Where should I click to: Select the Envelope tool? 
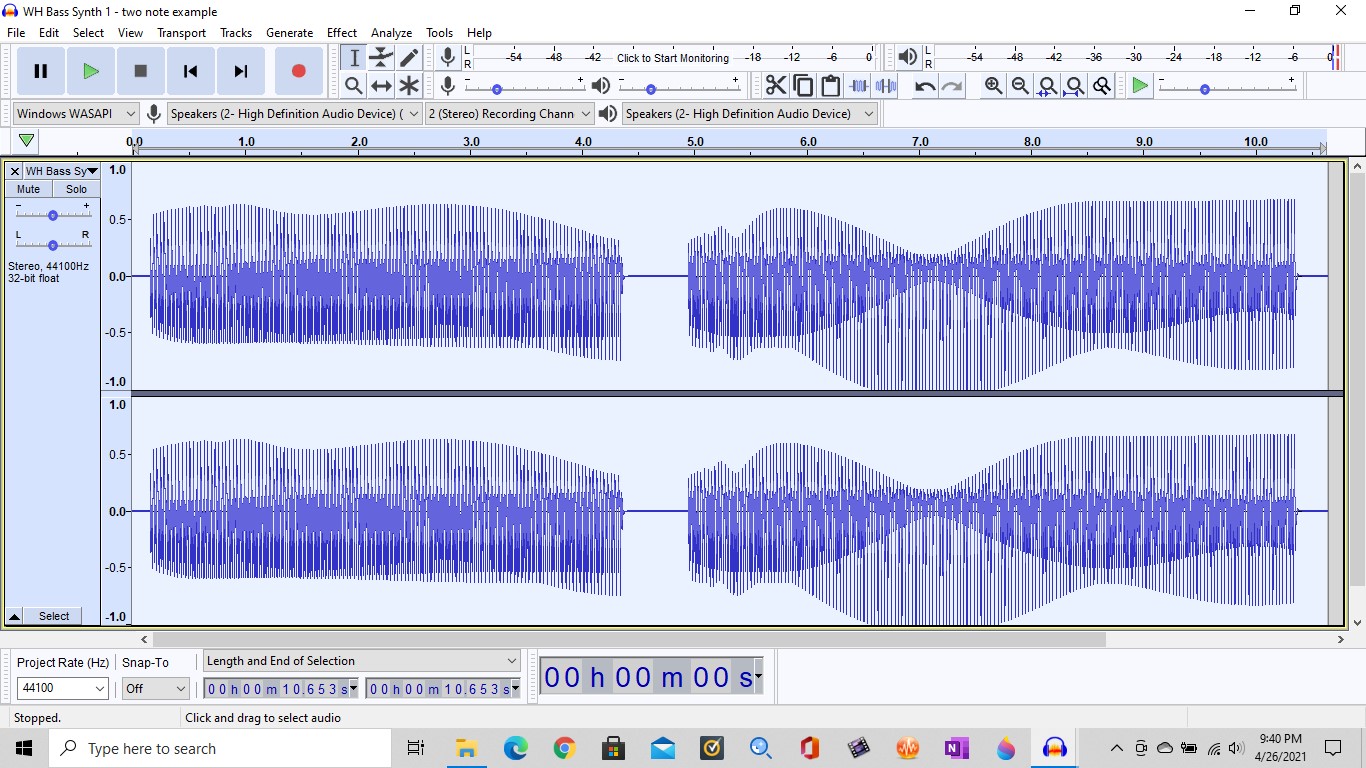[381, 58]
